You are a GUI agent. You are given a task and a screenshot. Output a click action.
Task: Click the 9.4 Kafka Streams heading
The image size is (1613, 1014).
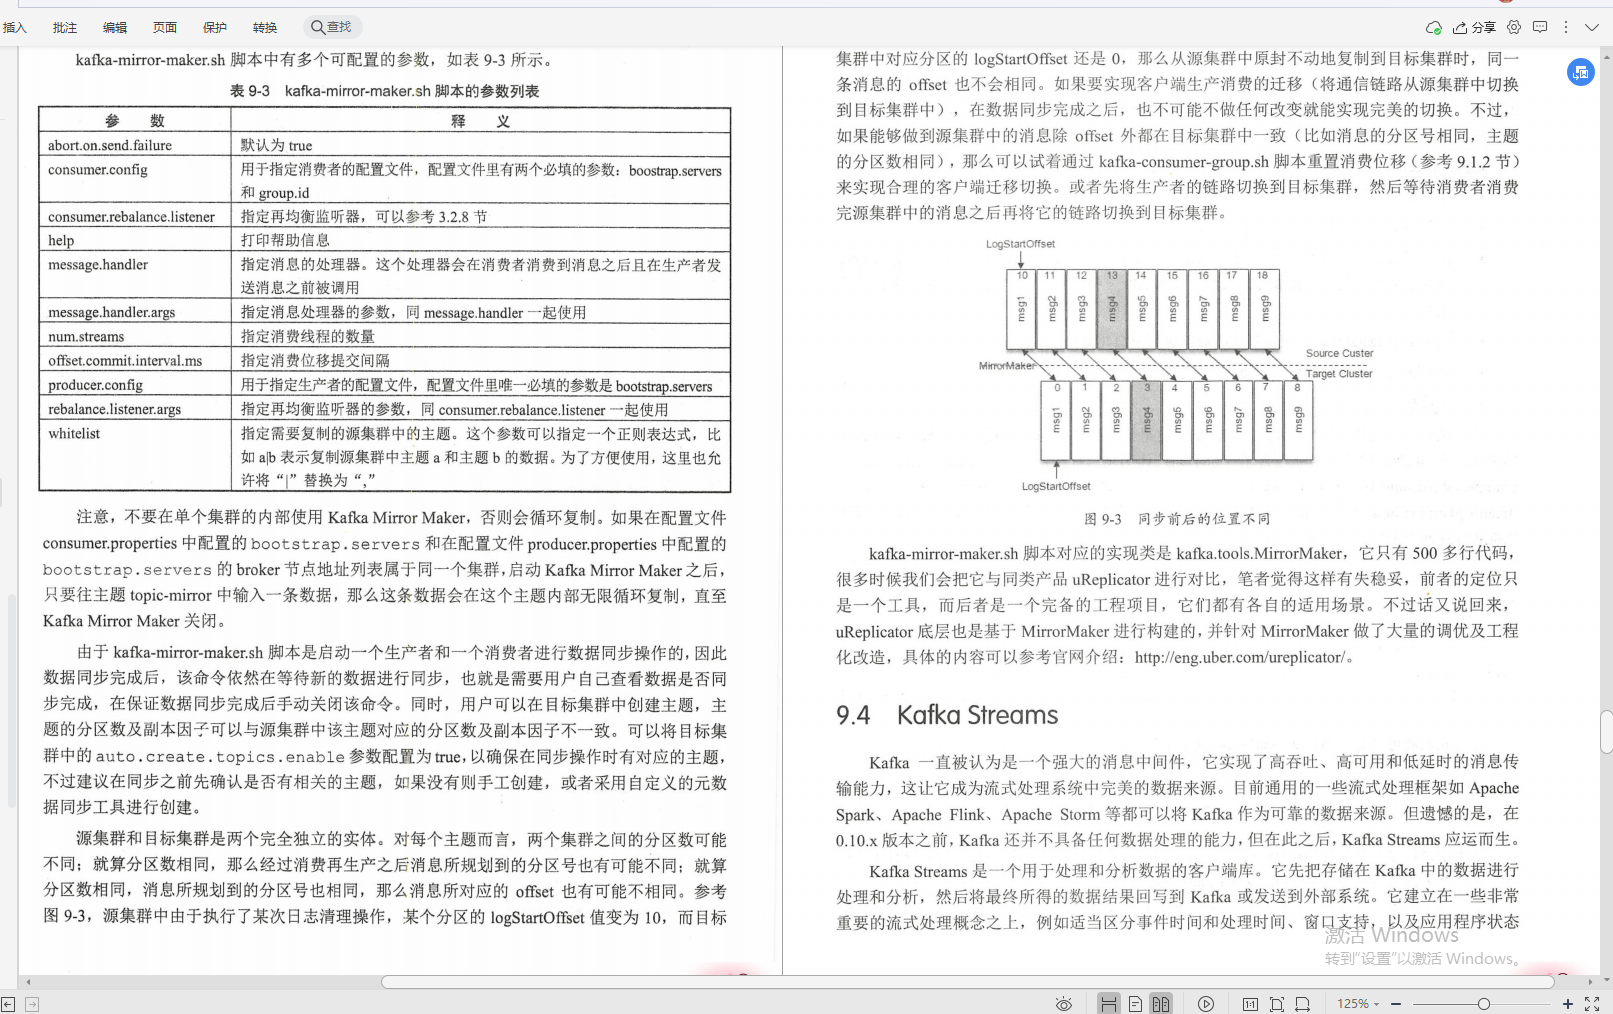(x=947, y=715)
